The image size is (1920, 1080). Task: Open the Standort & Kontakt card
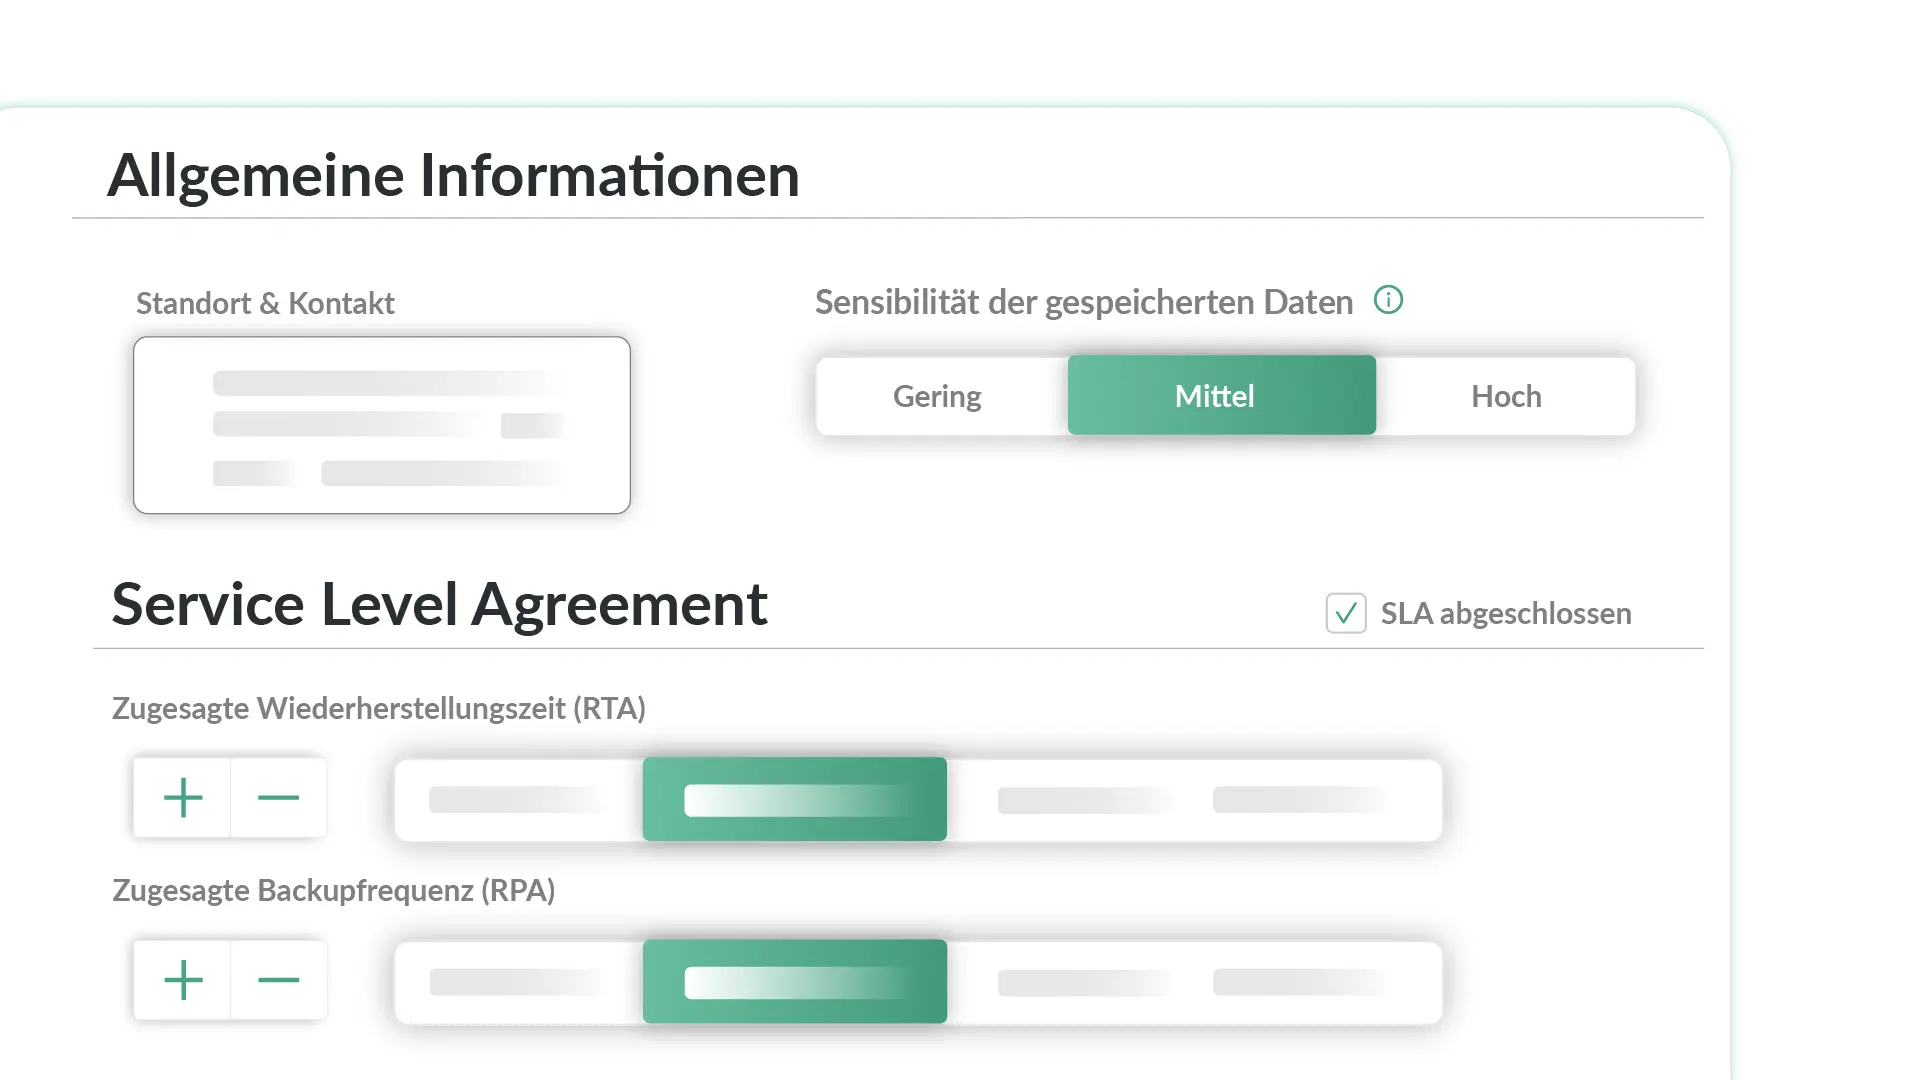pos(382,425)
